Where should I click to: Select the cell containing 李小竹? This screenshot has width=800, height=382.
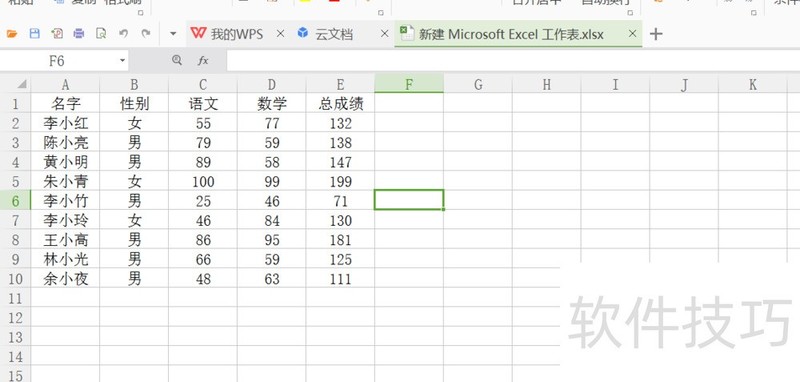(65, 201)
